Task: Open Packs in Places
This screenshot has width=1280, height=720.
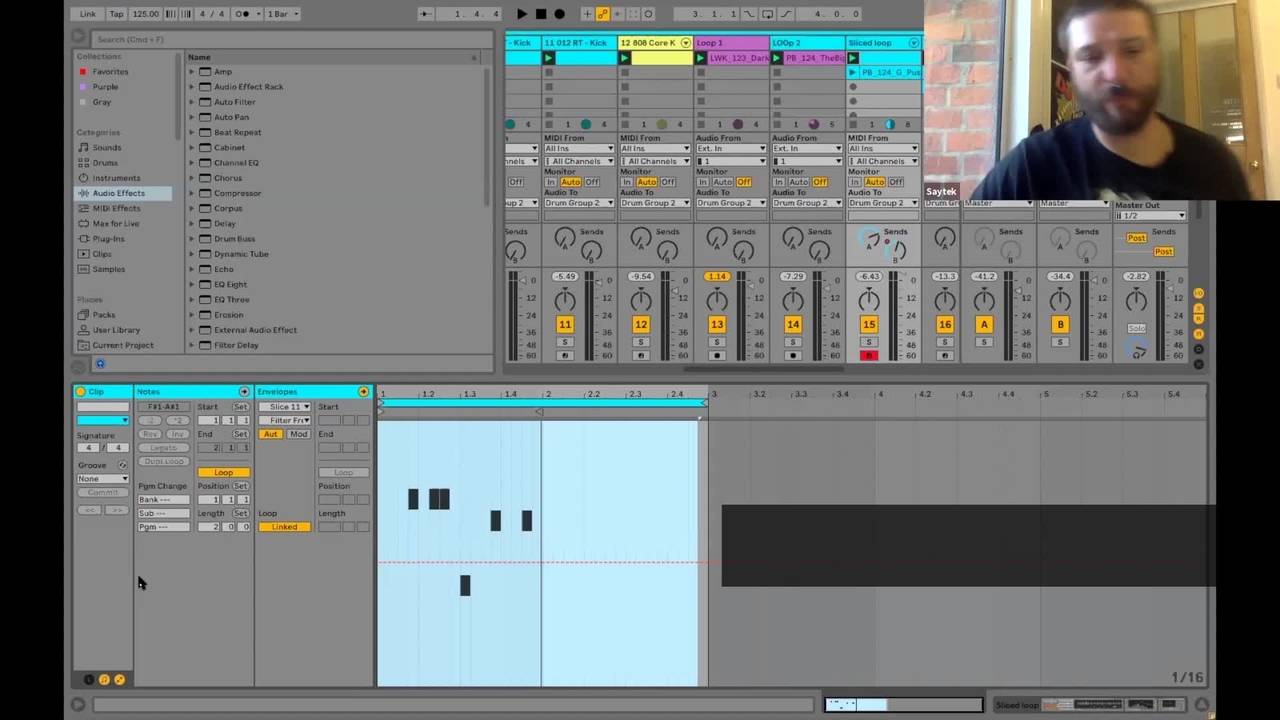Action: click(x=104, y=315)
